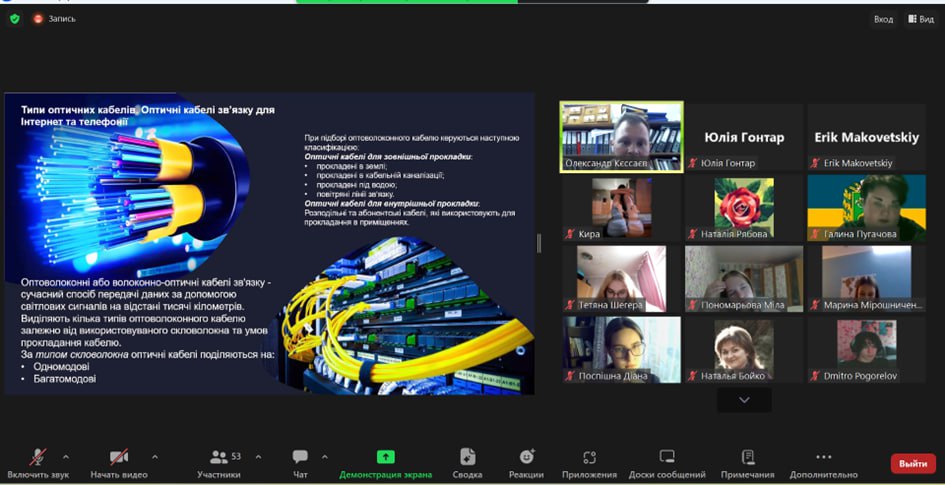Open the Примечания notes tool

[747, 457]
